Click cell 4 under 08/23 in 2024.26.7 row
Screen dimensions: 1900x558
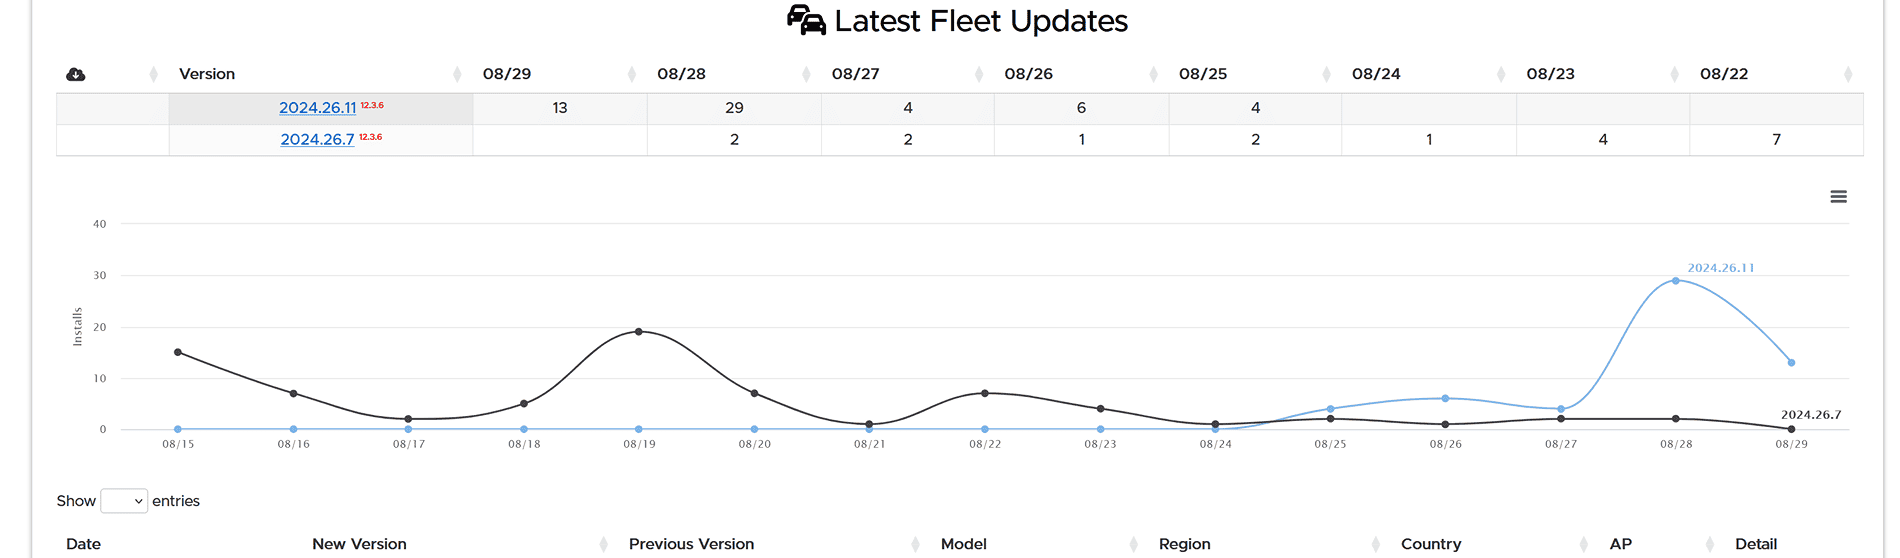coord(1603,140)
